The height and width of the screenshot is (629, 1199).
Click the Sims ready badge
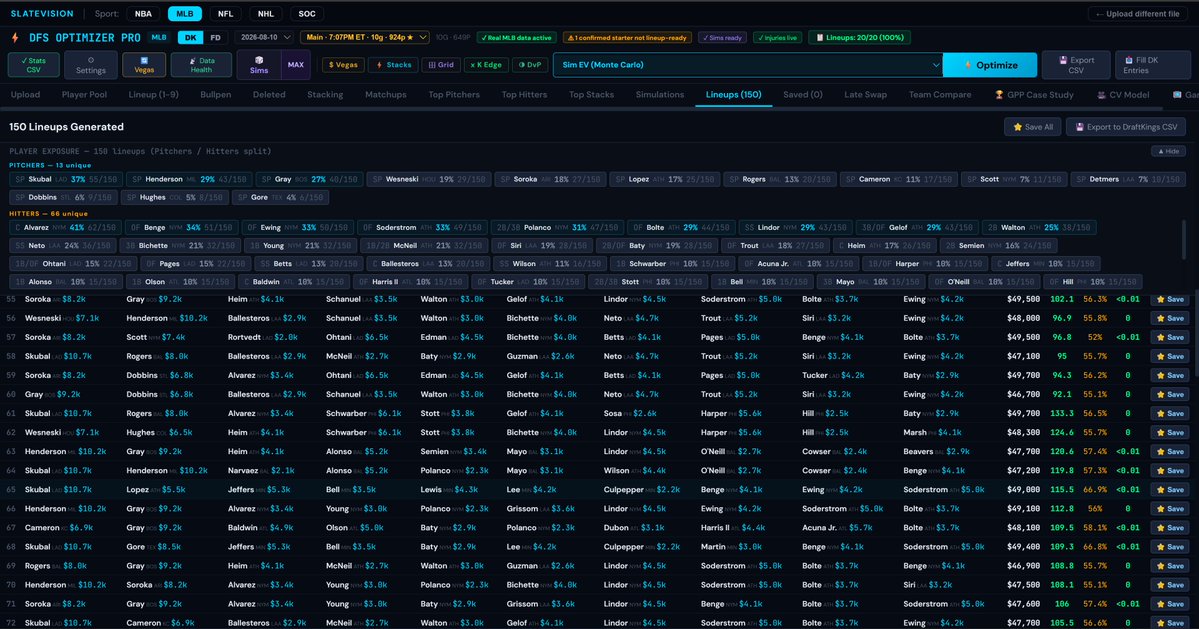[722, 37]
